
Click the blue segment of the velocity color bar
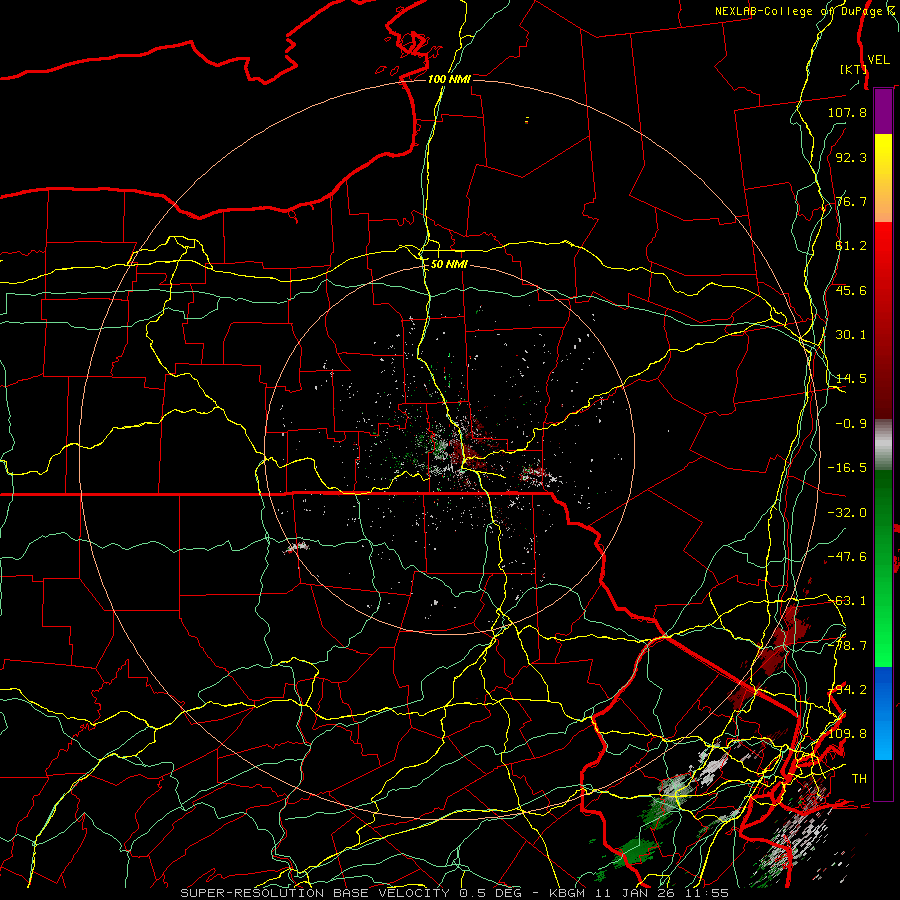[x=883, y=713]
